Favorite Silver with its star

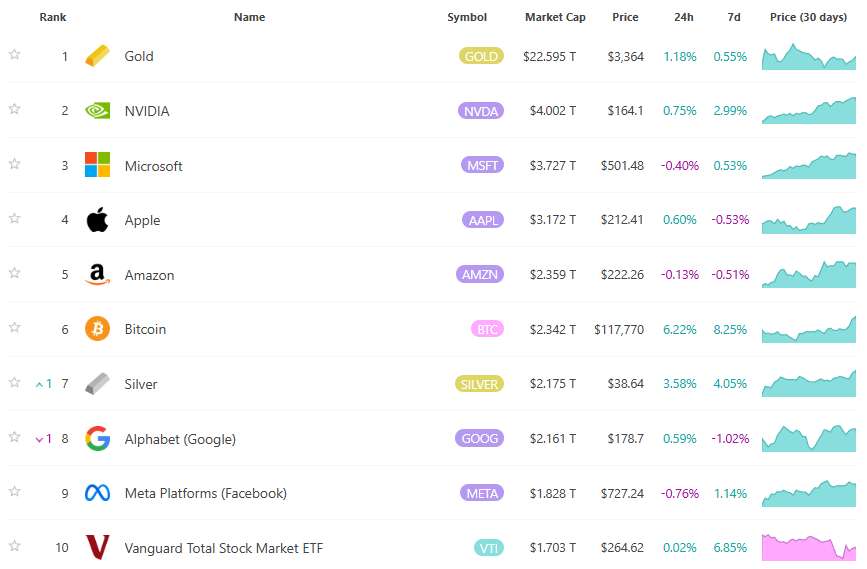click(14, 382)
